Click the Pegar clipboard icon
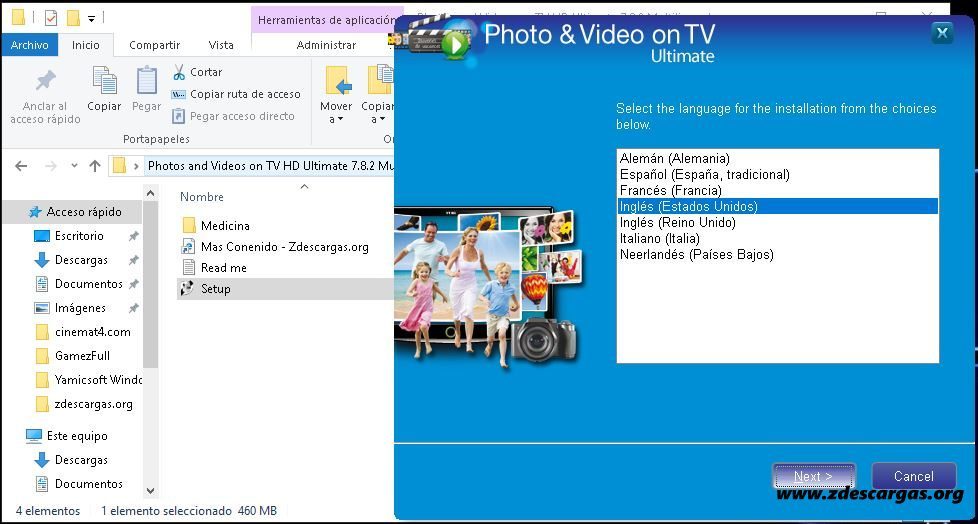This screenshot has height=524, width=978. tap(147, 80)
